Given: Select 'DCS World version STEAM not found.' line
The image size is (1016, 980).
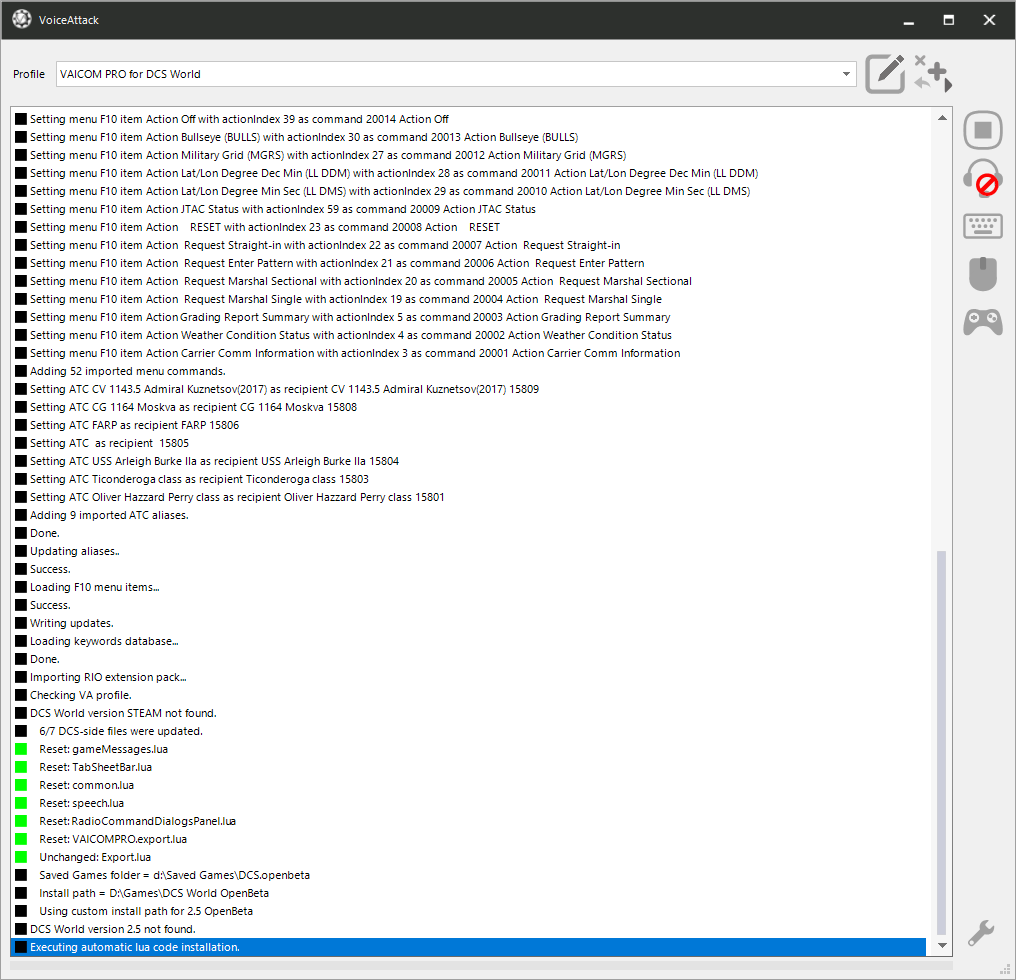Looking at the screenshot, I should (x=468, y=713).
